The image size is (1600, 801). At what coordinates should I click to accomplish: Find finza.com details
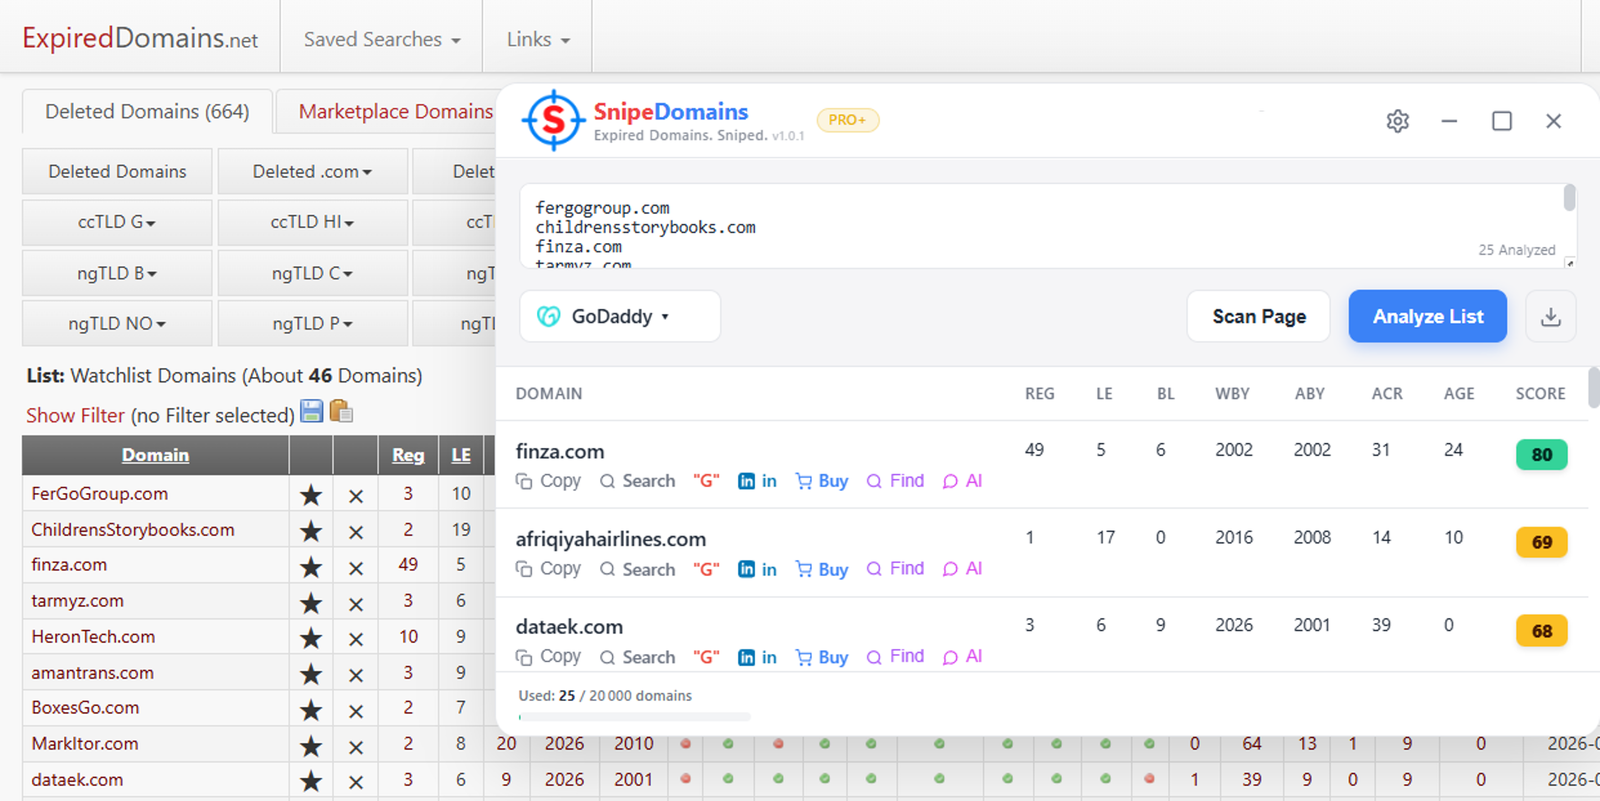pyautogui.click(x=895, y=481)
